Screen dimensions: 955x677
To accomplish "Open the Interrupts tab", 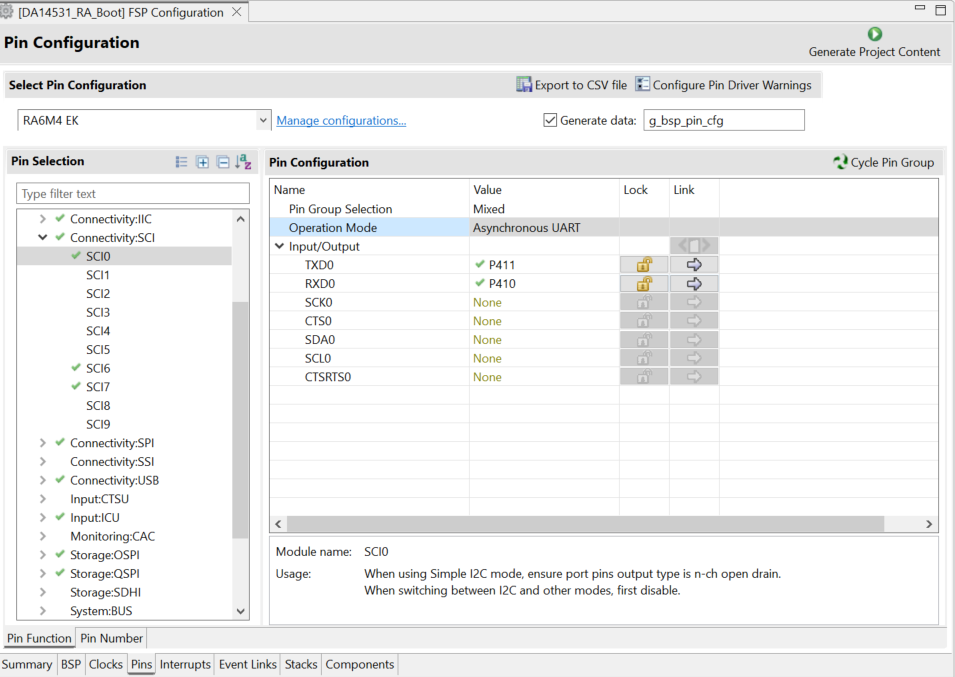I will (x=185, y=664).
